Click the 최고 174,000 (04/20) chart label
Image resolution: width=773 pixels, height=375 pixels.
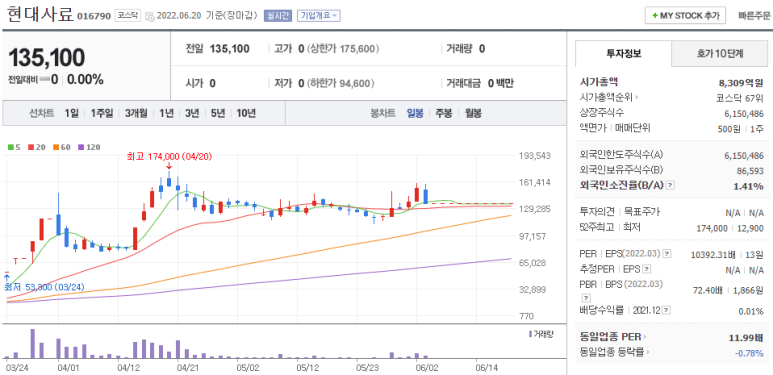(169, 157)
